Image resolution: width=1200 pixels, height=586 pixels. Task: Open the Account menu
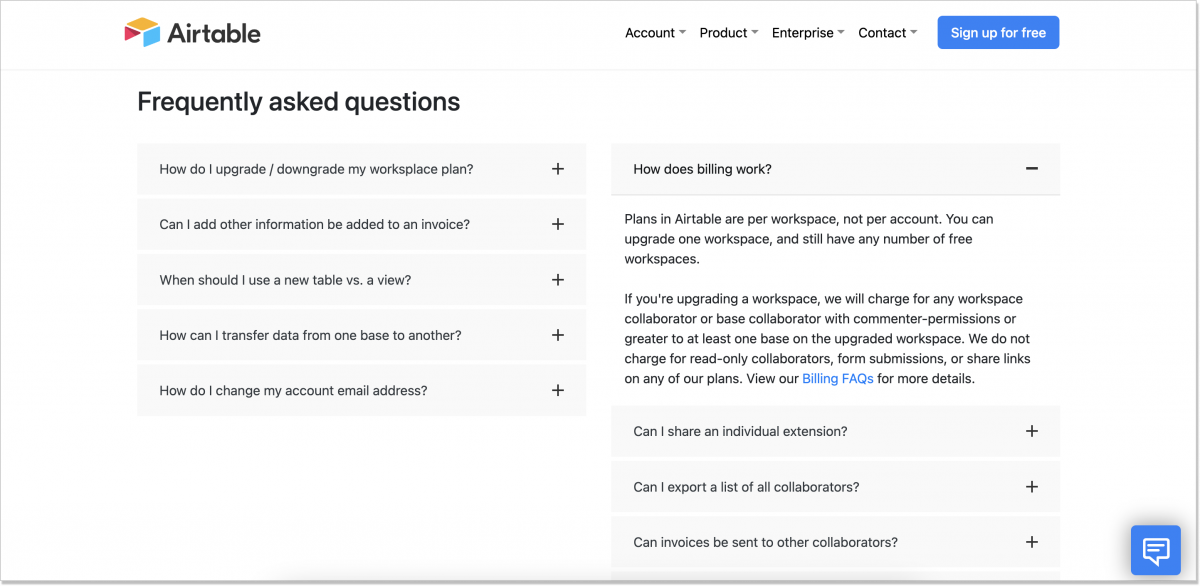tap(655, 32)
